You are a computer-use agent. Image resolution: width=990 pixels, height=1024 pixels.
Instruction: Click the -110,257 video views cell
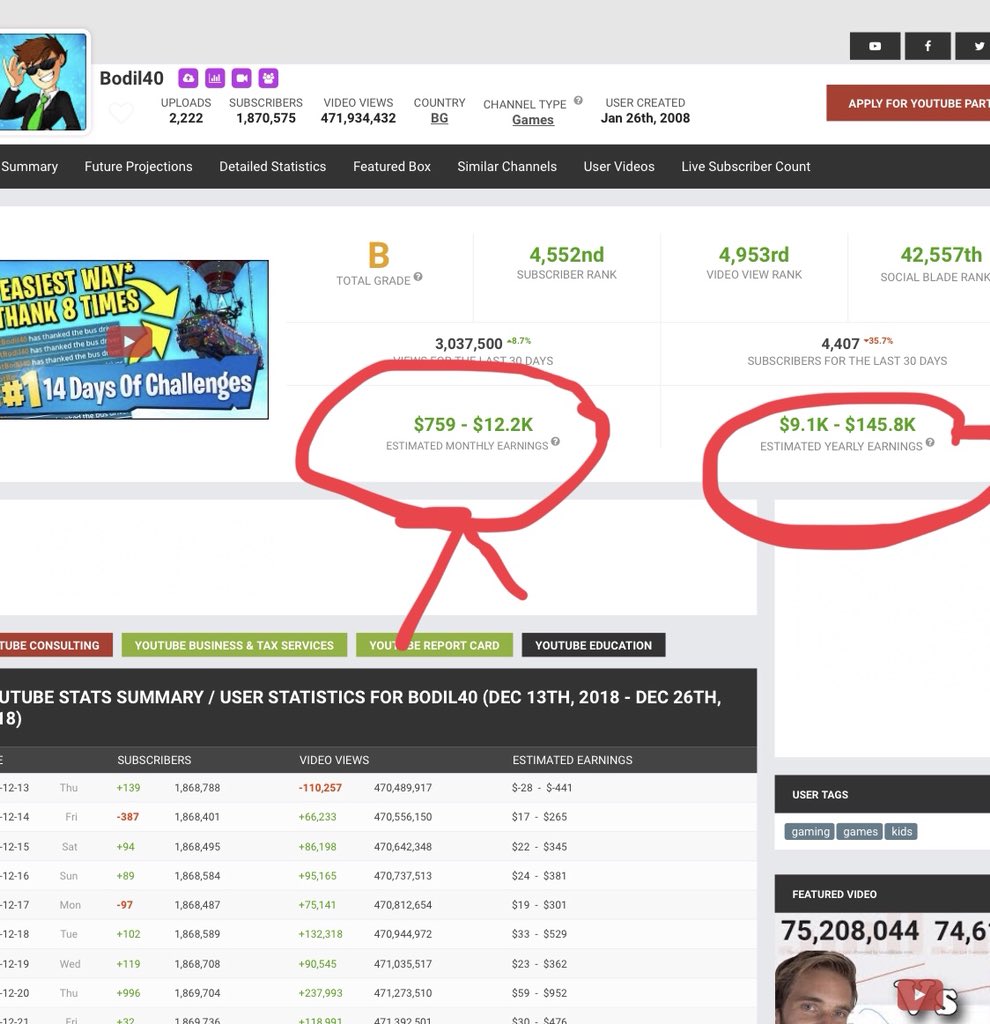pos(320,788)
